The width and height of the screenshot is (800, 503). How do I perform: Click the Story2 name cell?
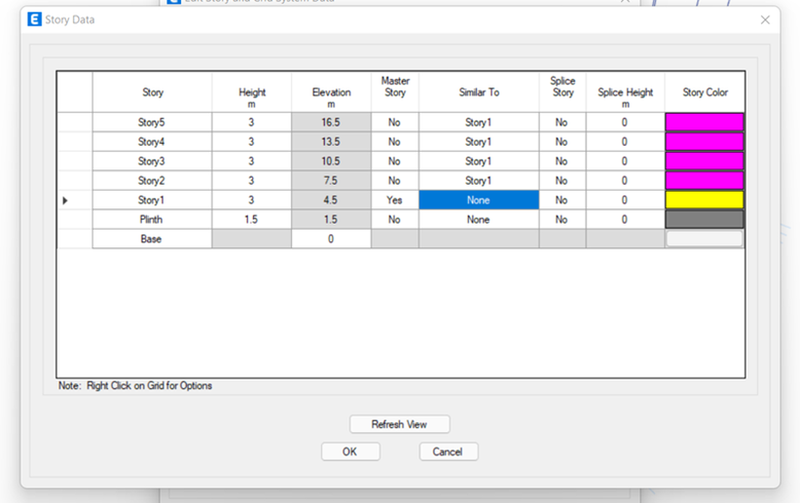pos(152,181)
